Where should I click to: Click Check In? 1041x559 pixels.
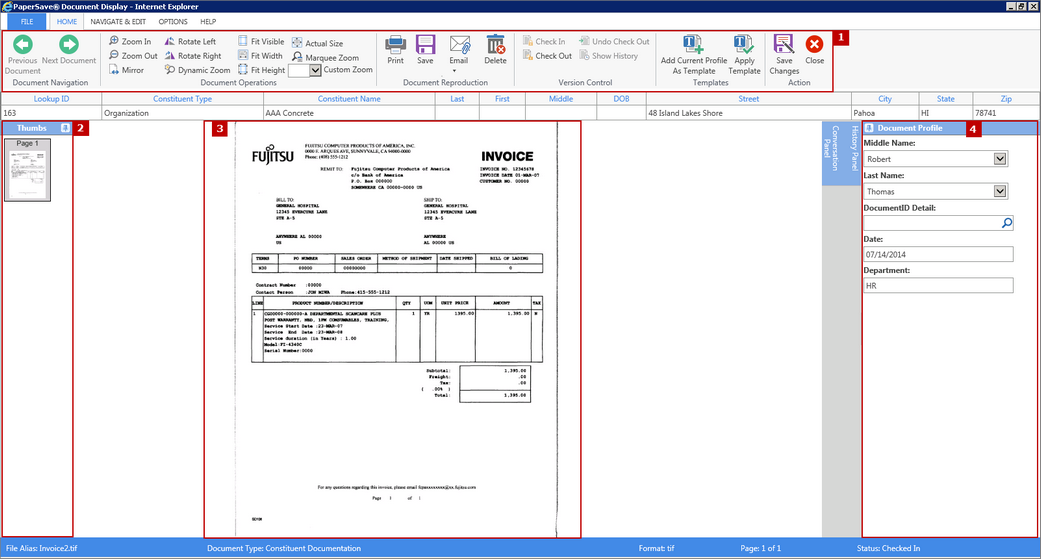coord(544,41)
